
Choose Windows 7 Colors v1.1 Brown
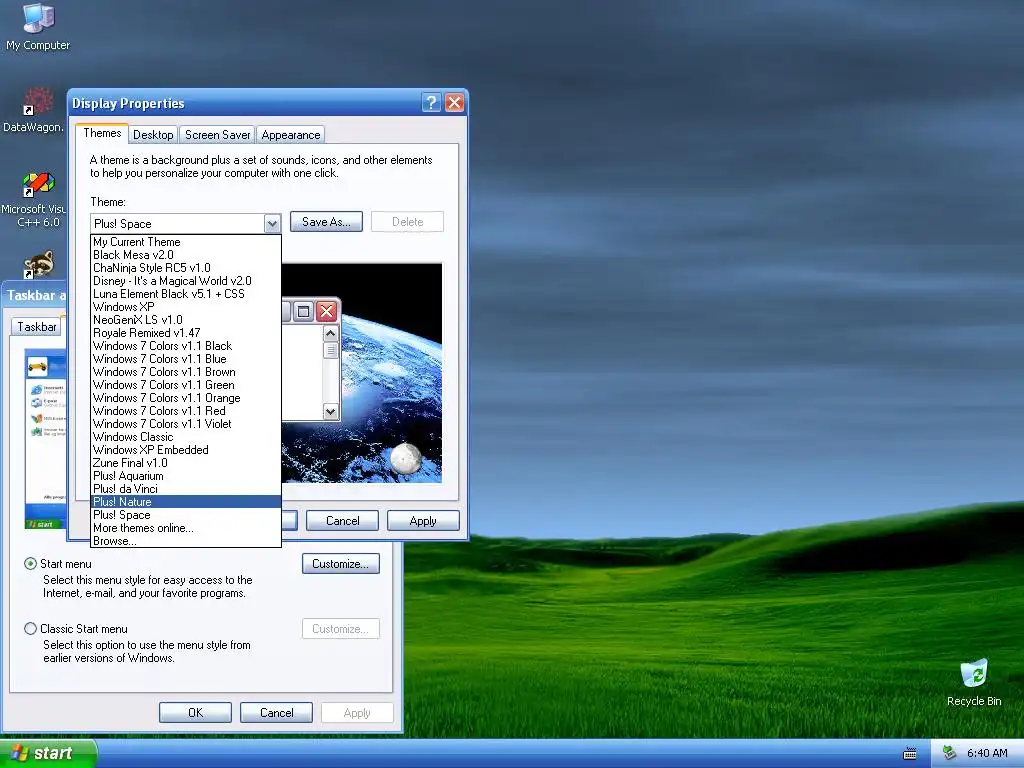click(185, 372)
